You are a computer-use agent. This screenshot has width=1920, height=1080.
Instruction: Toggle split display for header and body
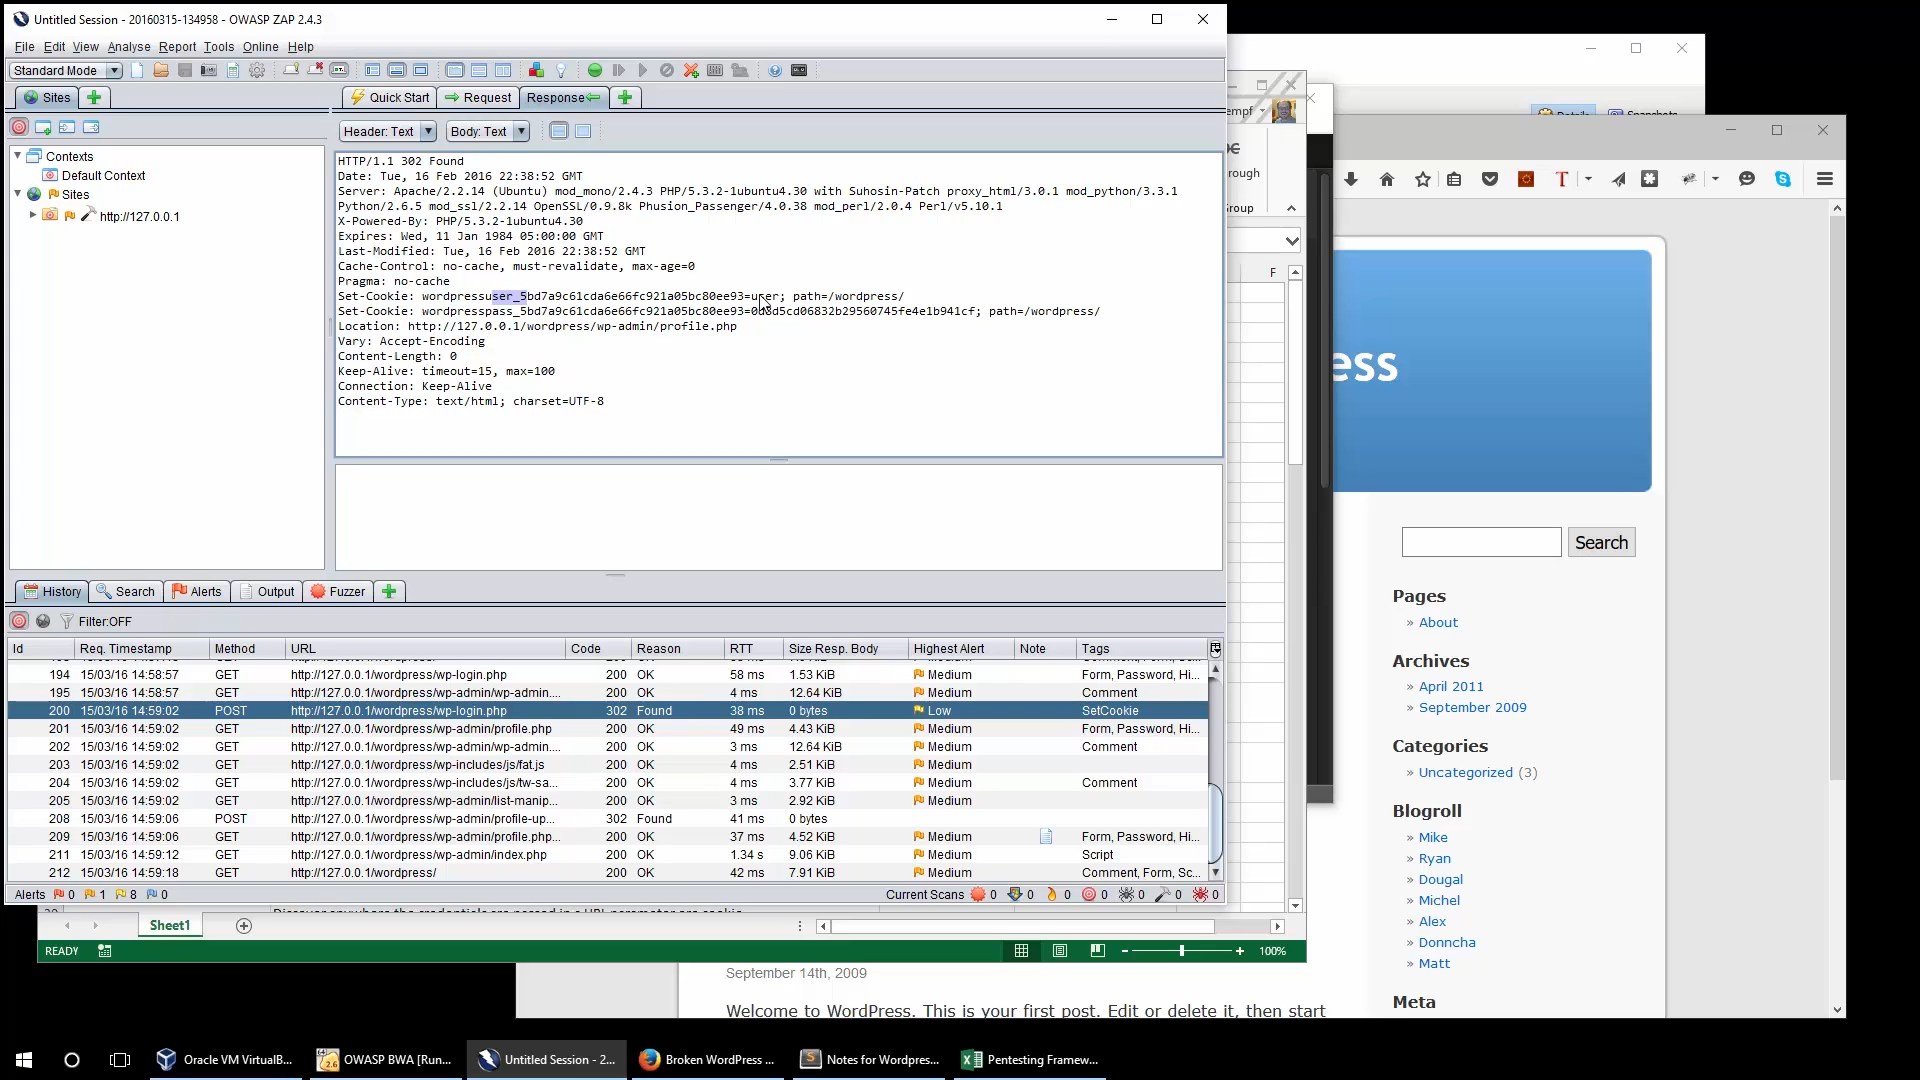point(559,131)
